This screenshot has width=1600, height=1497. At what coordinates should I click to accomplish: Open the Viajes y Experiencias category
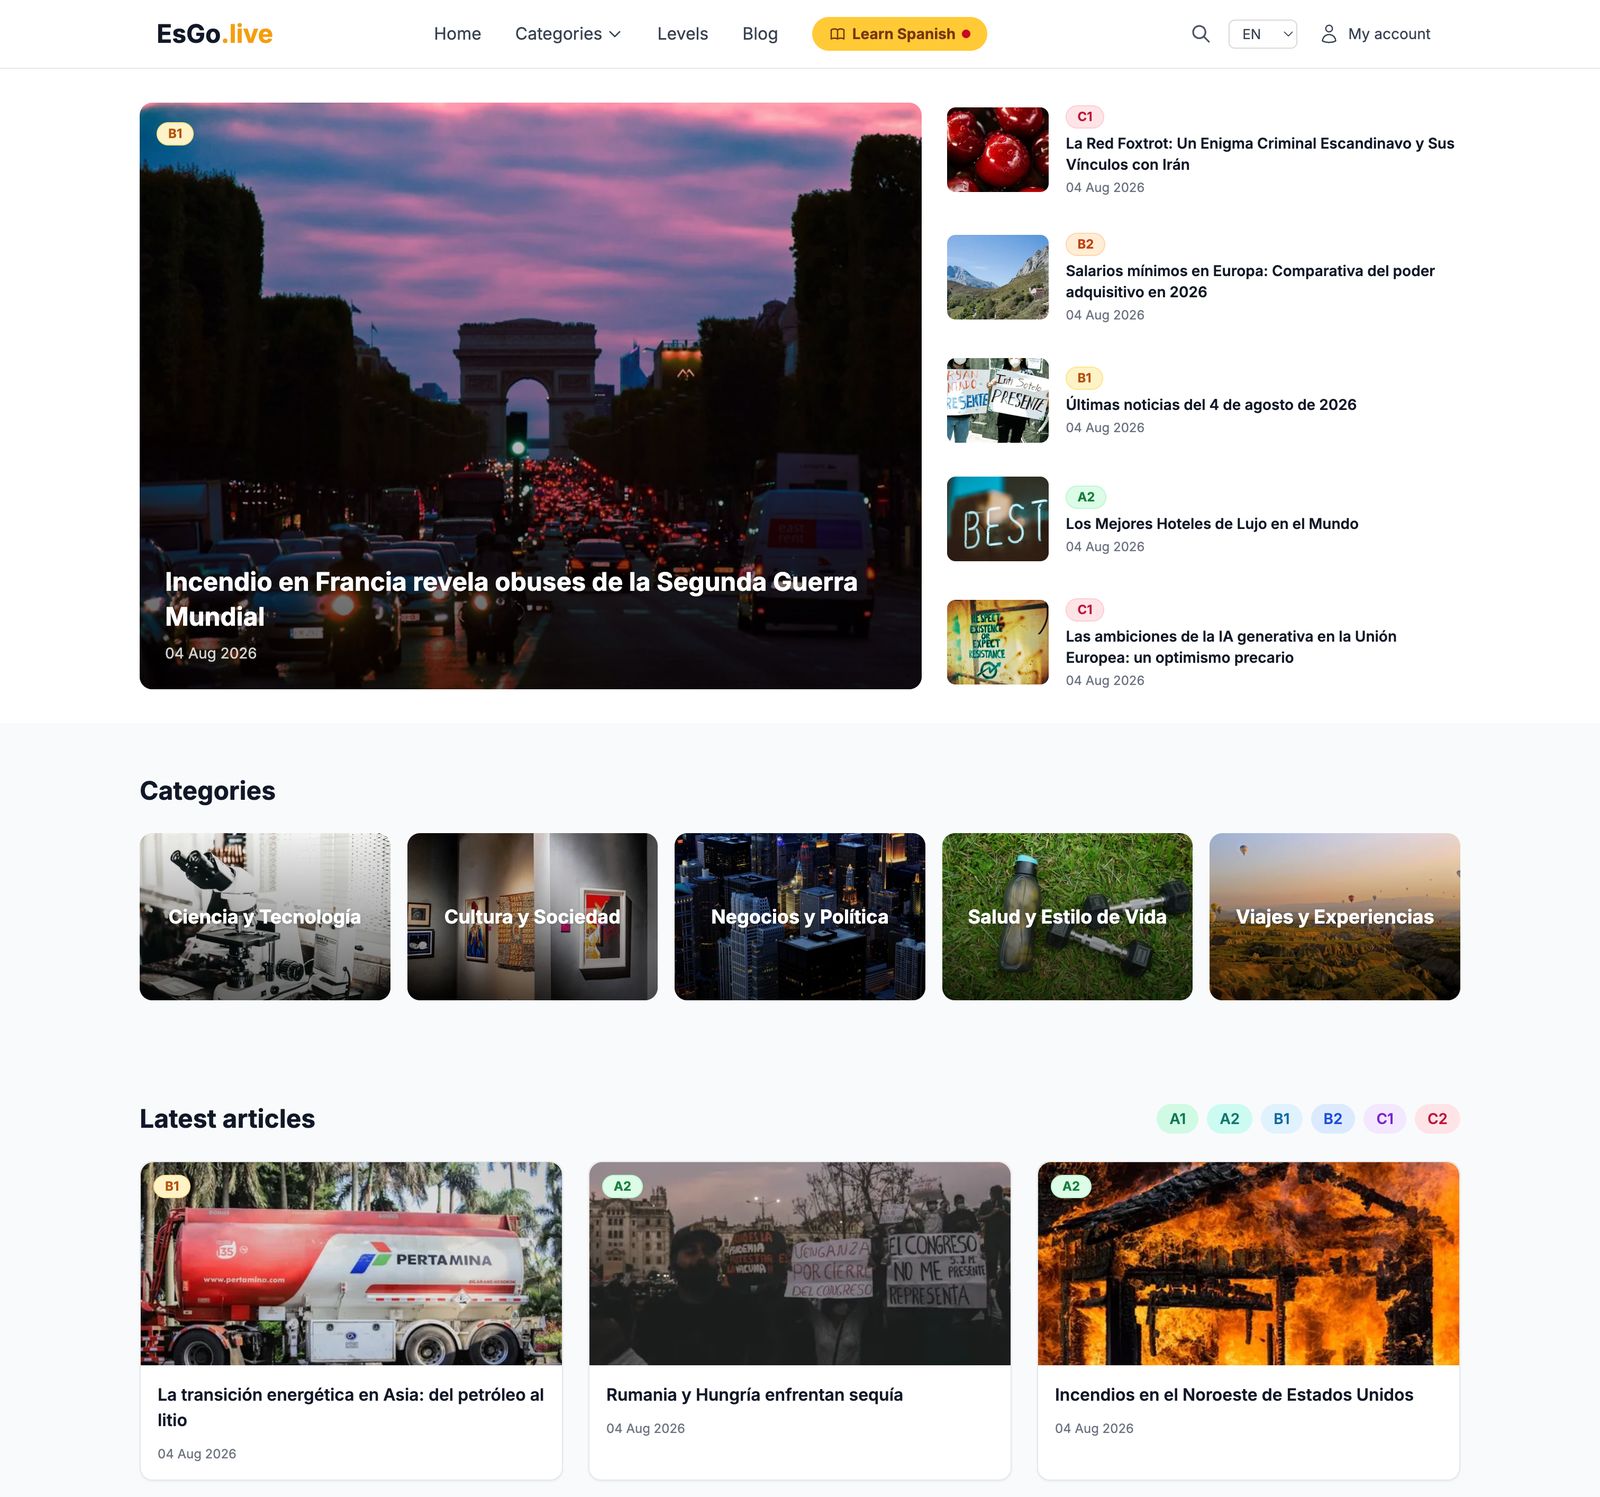(1334, 916)
